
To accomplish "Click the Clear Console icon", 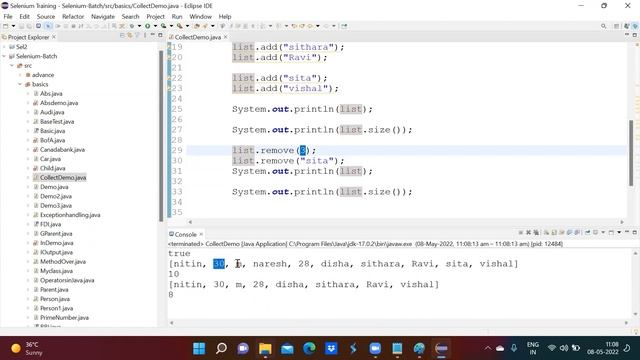I will (x=546, y=233).
